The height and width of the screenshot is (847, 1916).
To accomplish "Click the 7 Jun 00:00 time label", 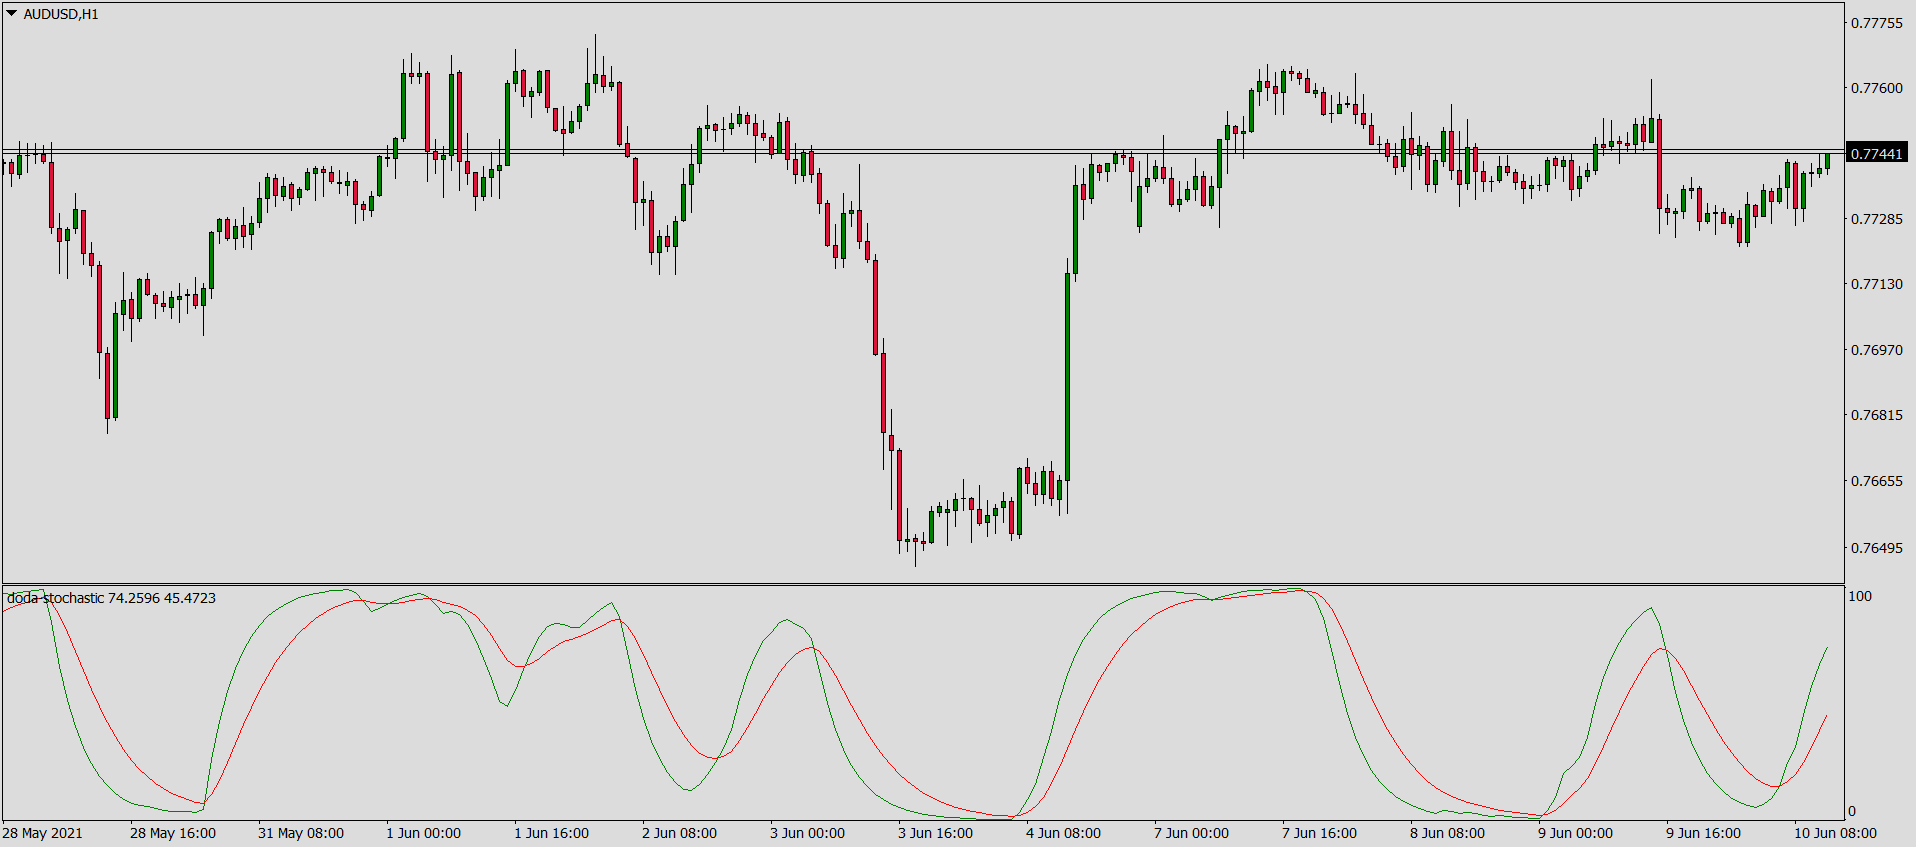I will [1192, 833].
